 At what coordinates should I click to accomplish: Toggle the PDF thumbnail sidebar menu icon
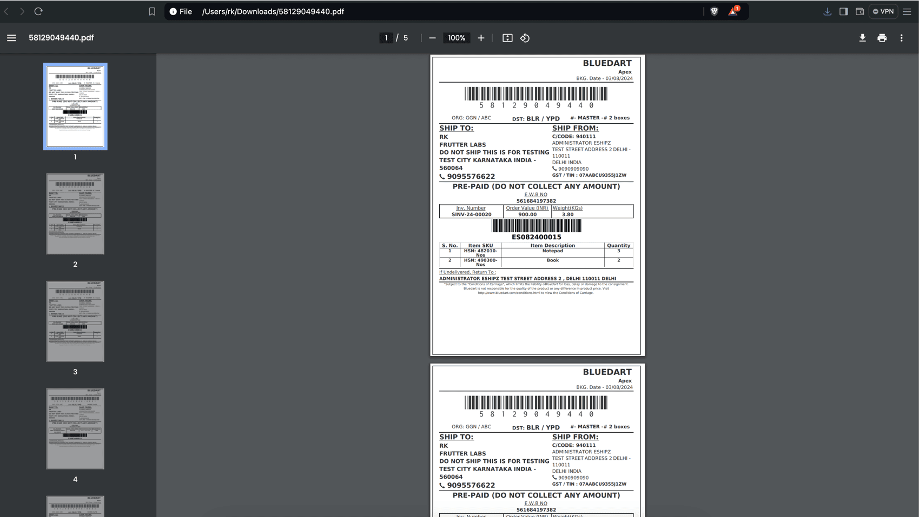11,38
